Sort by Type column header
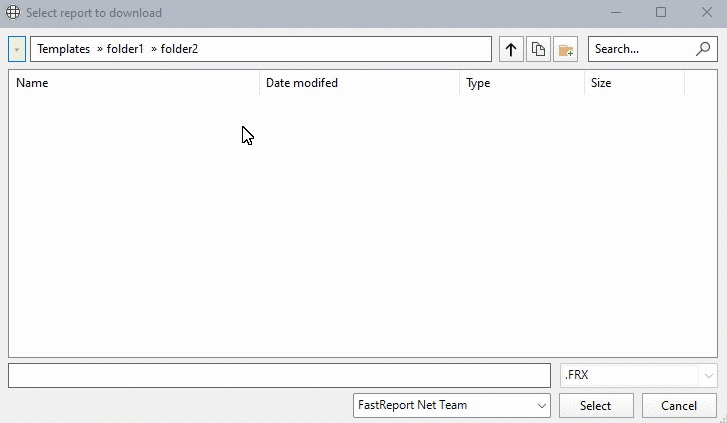Viewport: 727px width, 423px height. tap(522, 83)
